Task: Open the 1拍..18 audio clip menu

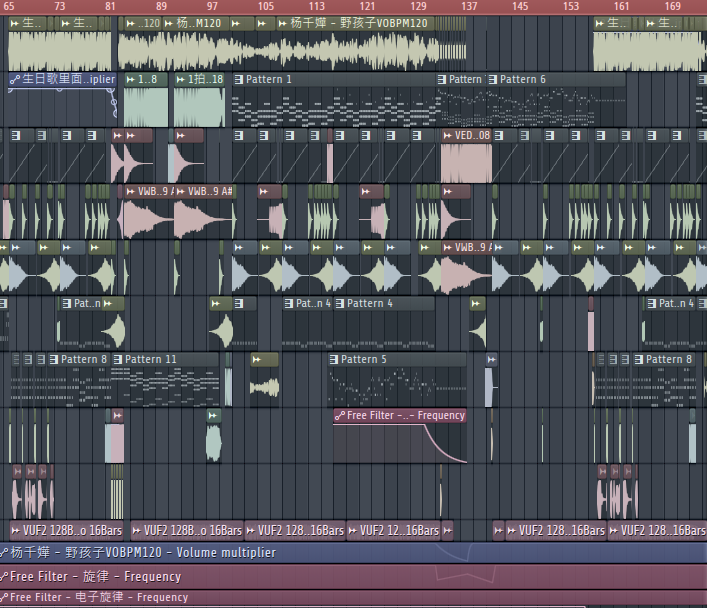Action: click(181, 80)
